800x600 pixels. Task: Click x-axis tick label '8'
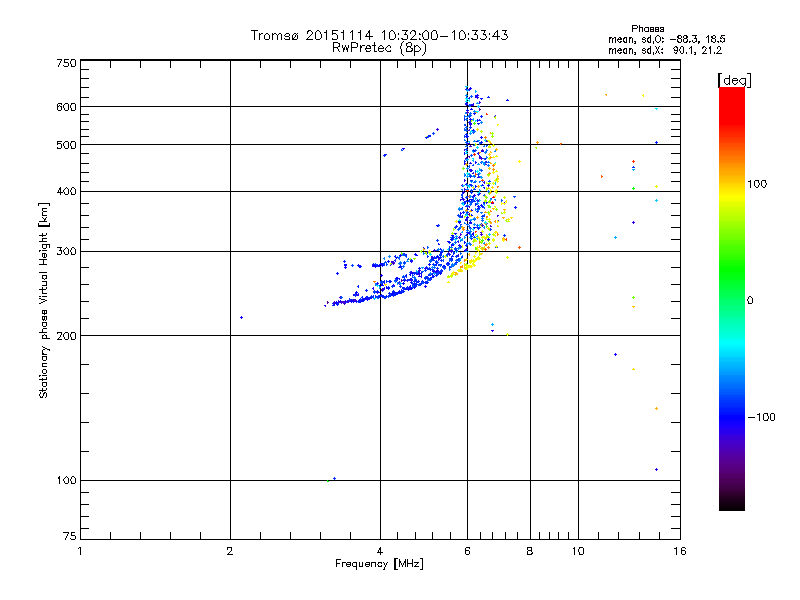click(x=530, y=551)
